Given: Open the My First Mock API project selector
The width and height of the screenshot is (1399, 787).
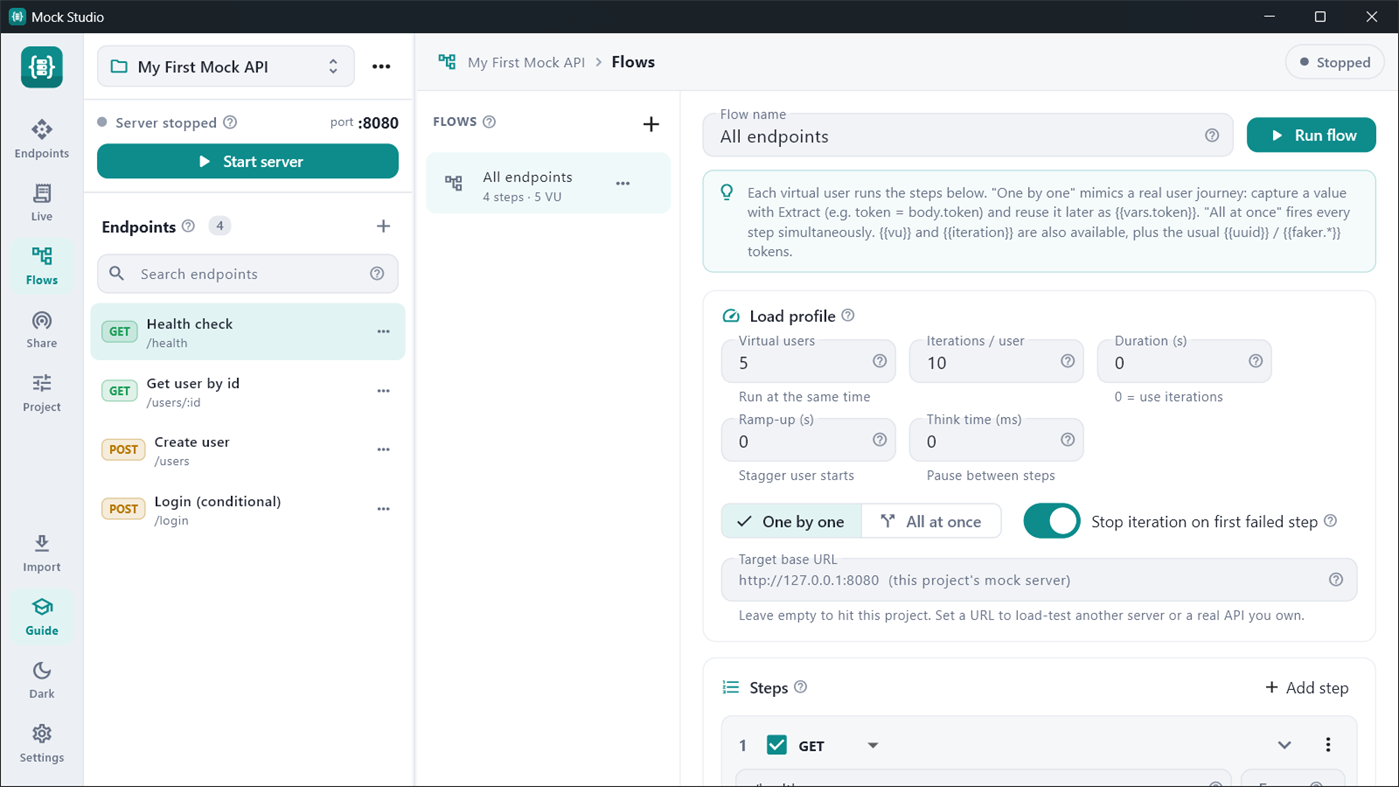Looking at the screenshot, I should (226, 67).
